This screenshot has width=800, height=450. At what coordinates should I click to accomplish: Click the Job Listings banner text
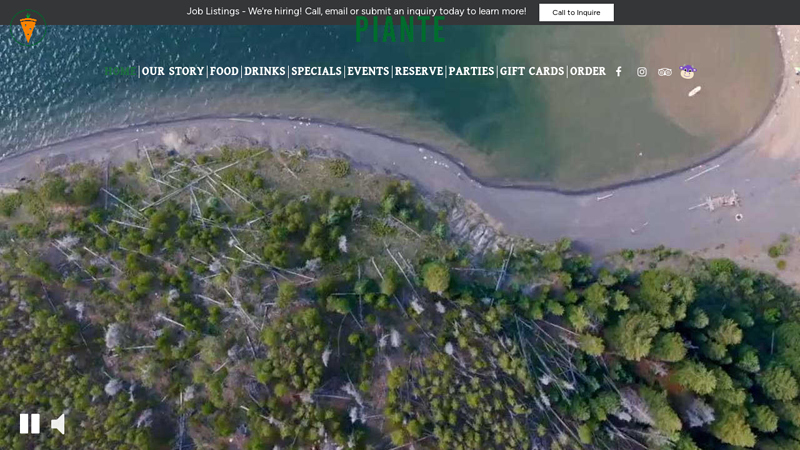pos(356,11)
